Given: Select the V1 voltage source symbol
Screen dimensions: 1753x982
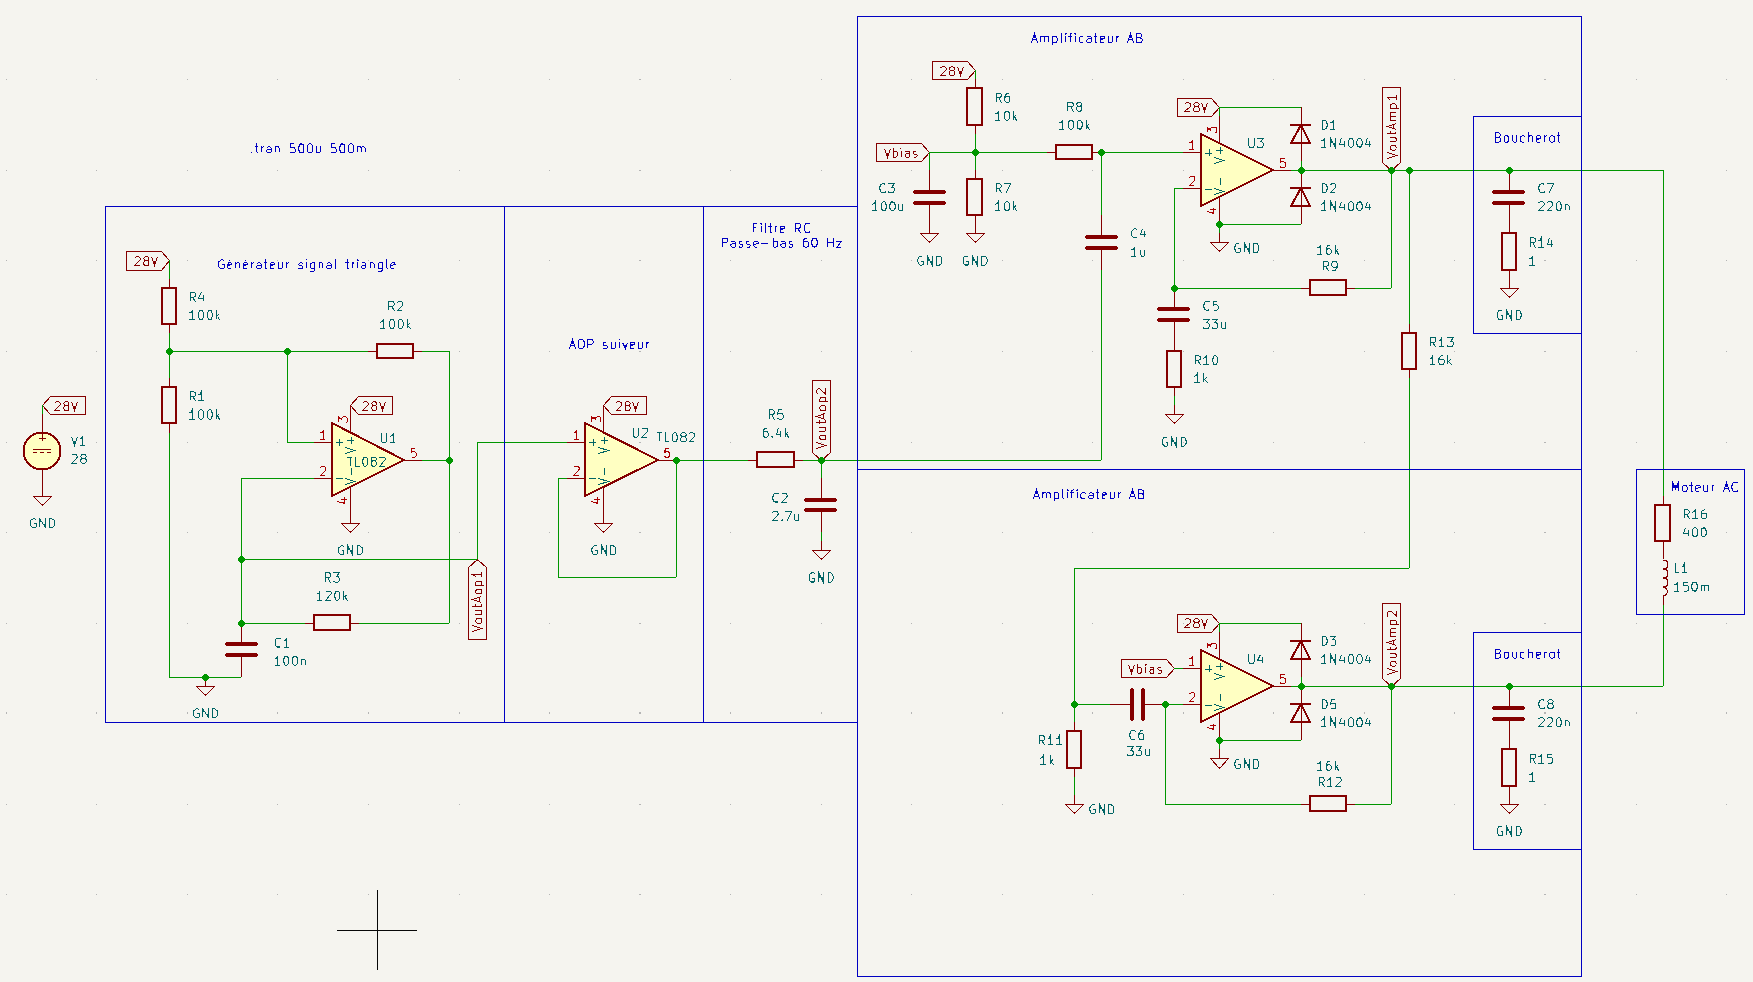Looking at the screenshot, I should [x=42, y=451].
